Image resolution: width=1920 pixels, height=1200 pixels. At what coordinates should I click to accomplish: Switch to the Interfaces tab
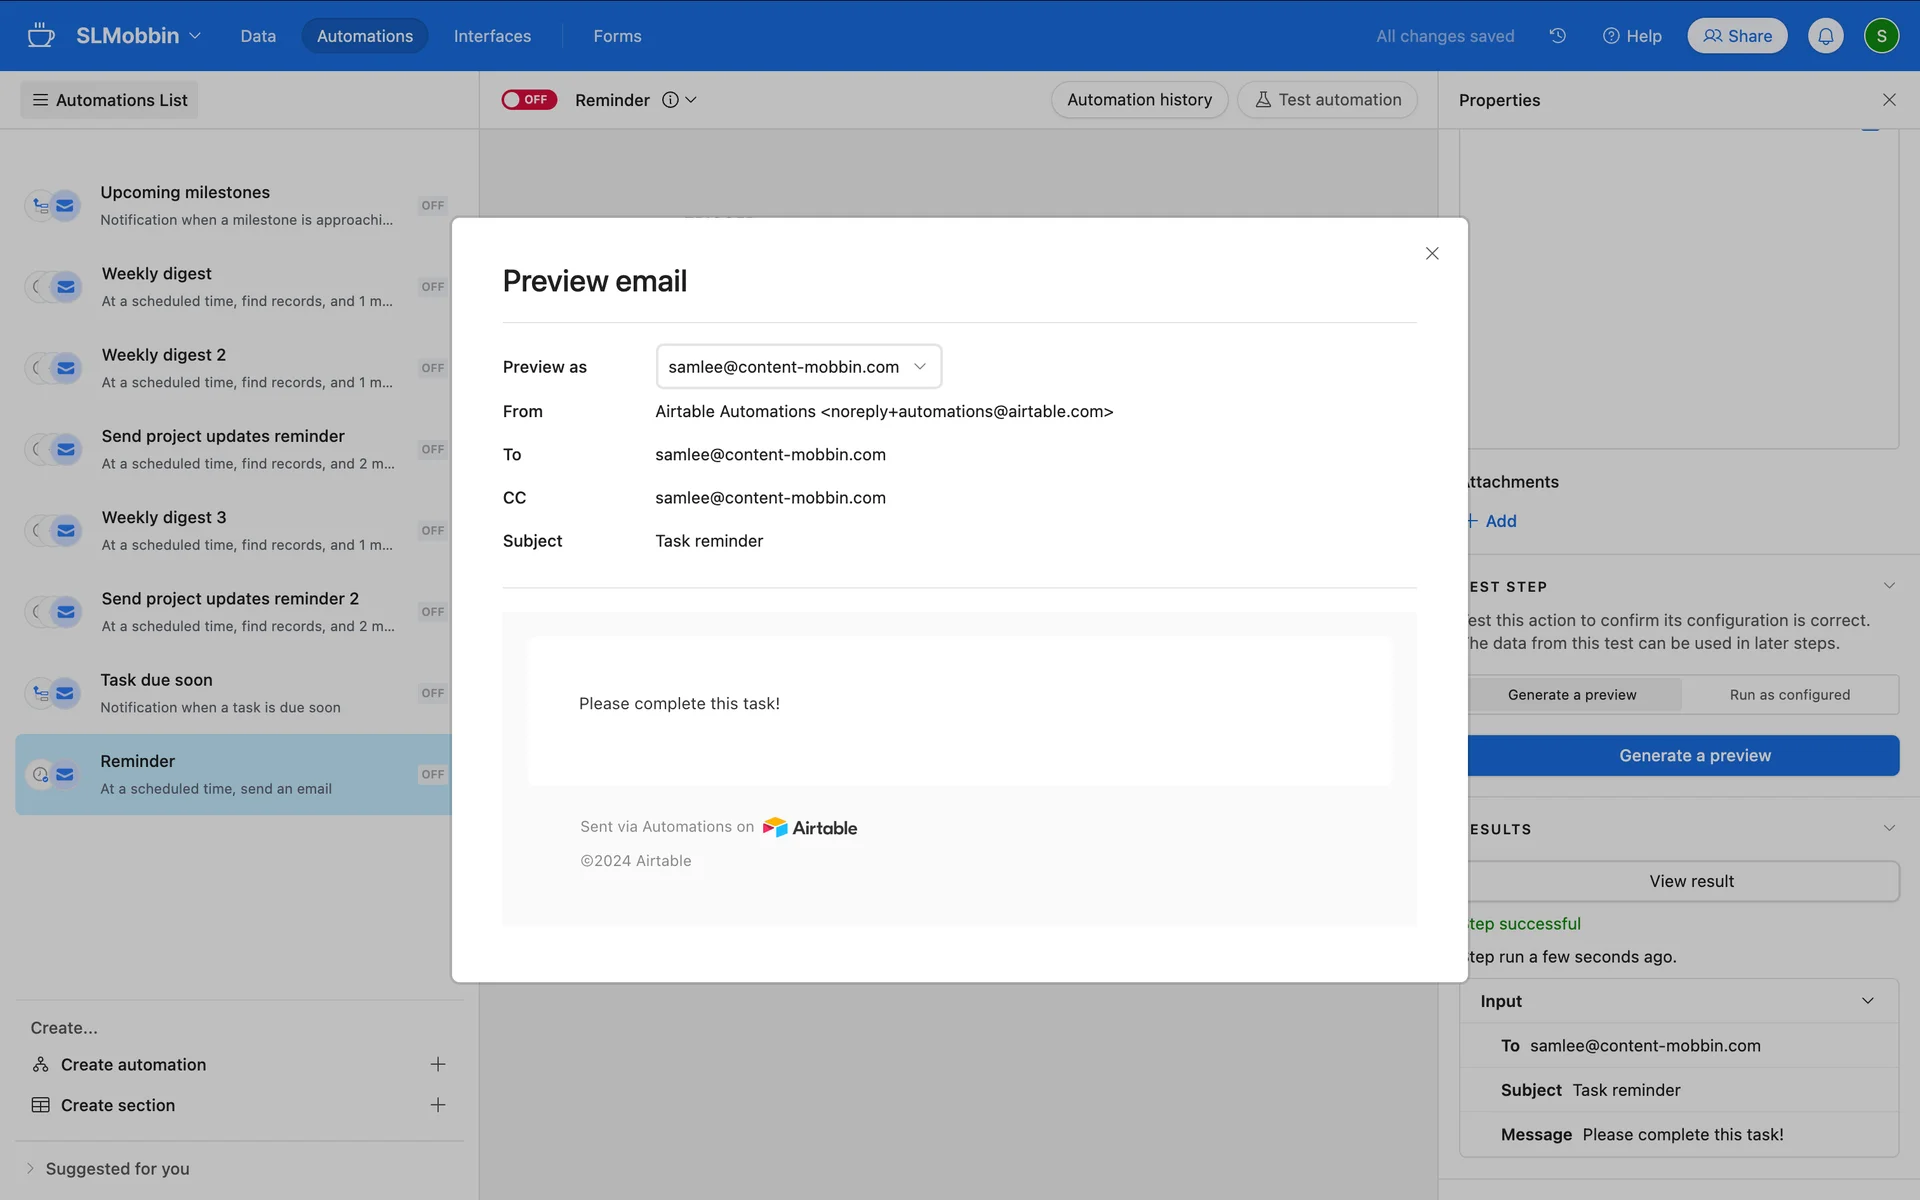click(492, 36)
